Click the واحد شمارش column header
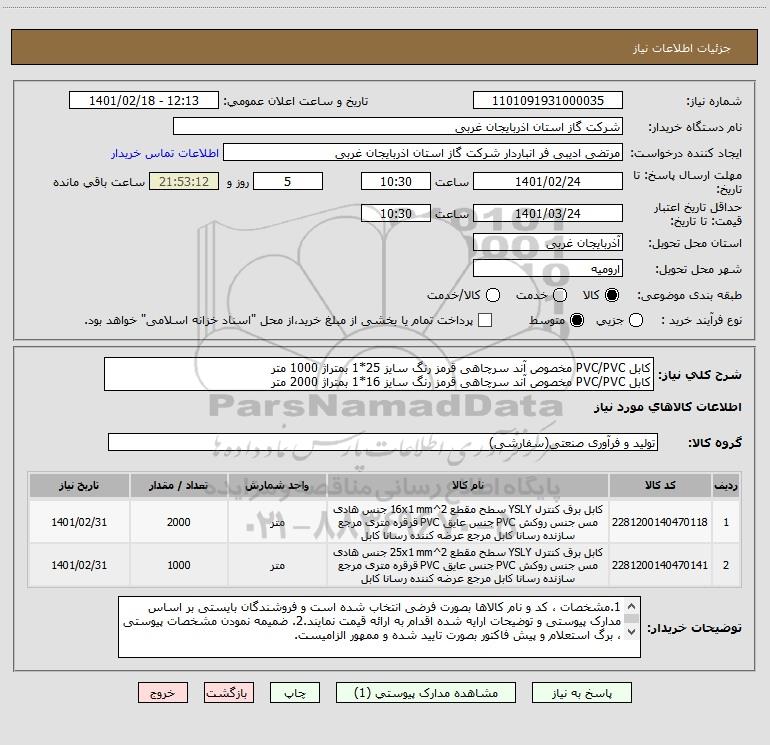The width and height of the screenshot is (770, 745). [277, 485]
